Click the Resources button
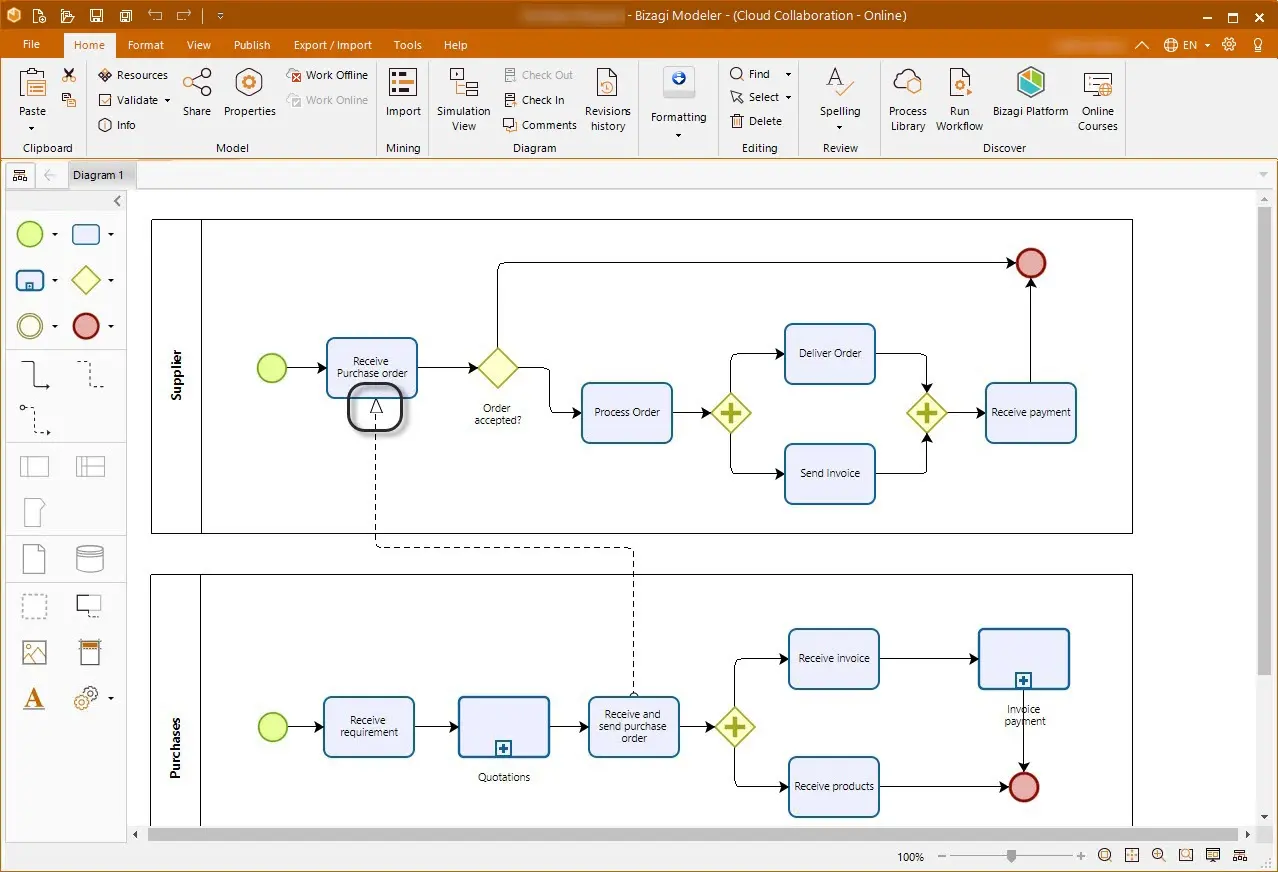The height and width of the screenshot is (872, 1278). (x=133, y=75)
